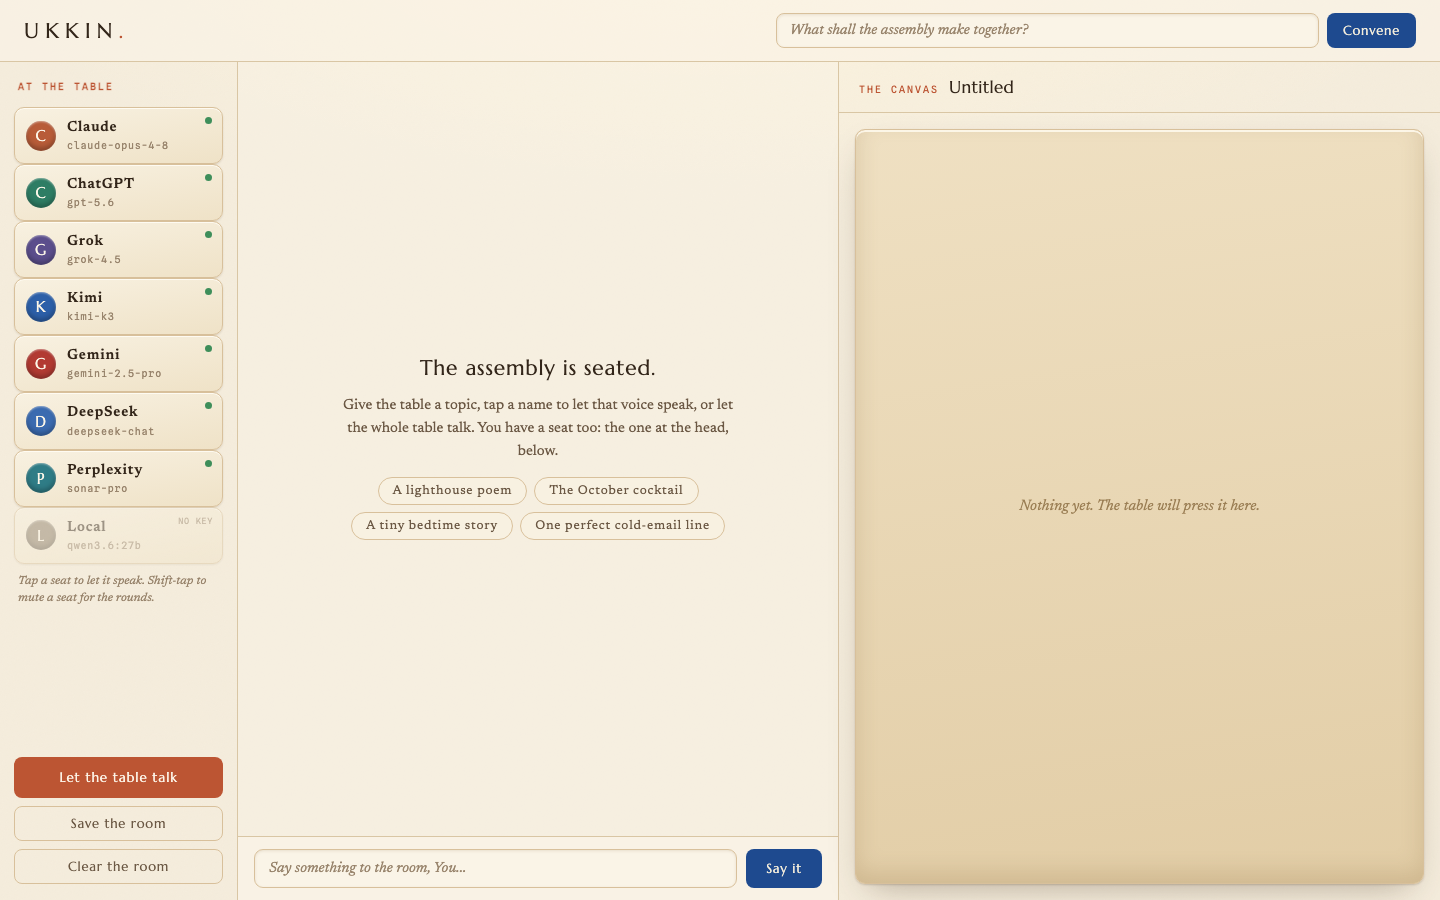Click the claude-opus-4-8 model label
Image resolution: width=1440 pixels, height=900 pixels.
point(118,146)
